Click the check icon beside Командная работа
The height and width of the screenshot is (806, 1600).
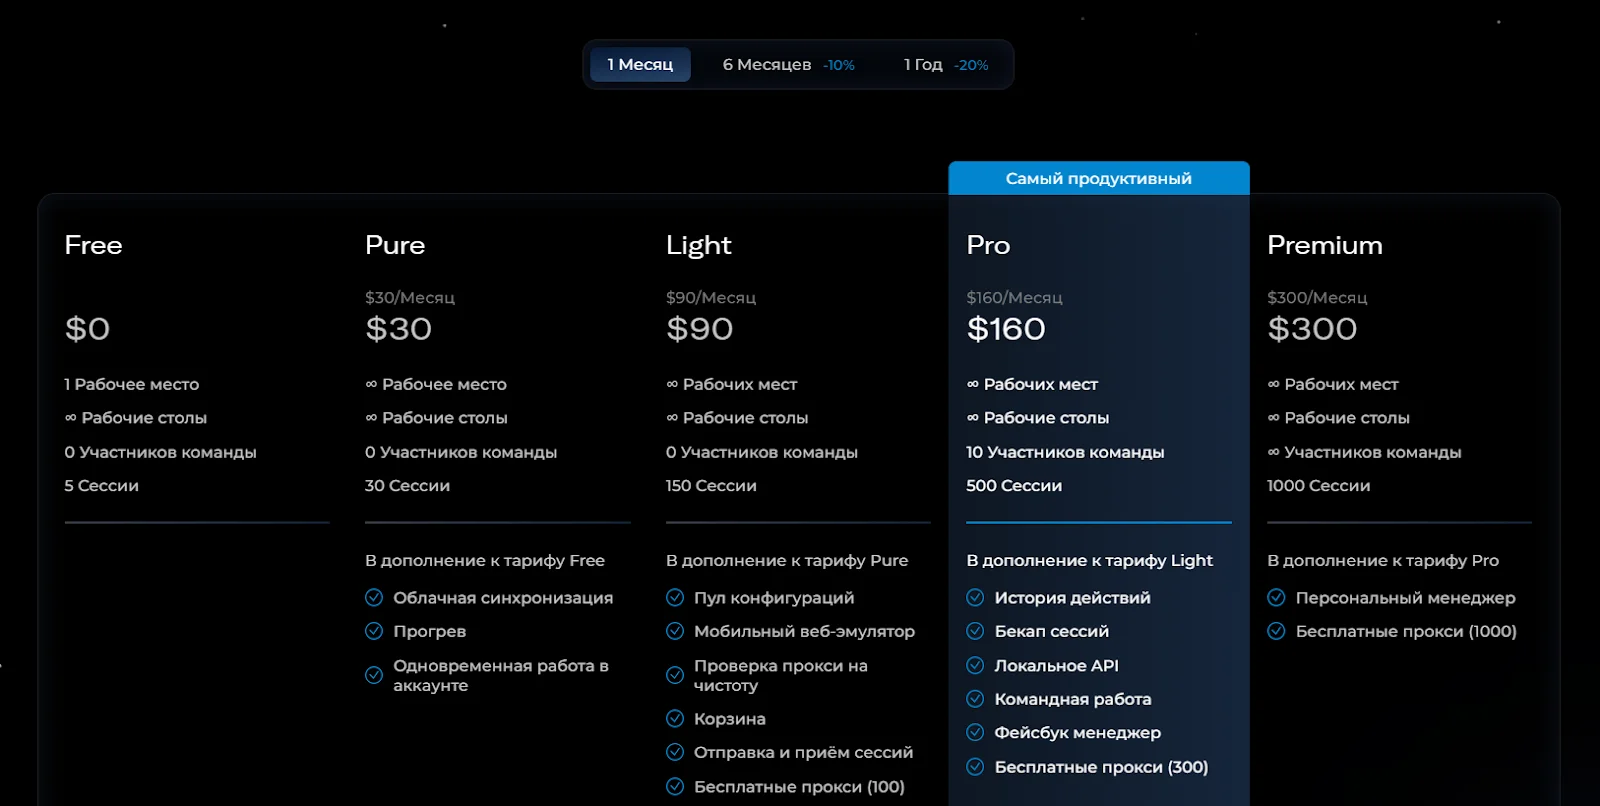pyautogui.click(x=975, y=699)
